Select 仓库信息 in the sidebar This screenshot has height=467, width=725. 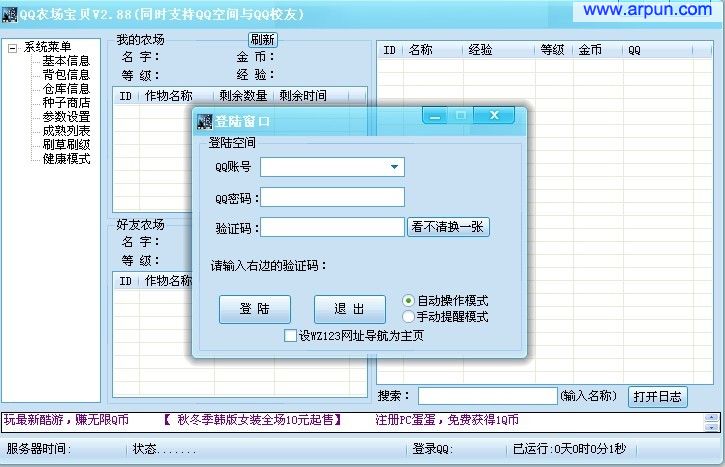click(66, 88)
